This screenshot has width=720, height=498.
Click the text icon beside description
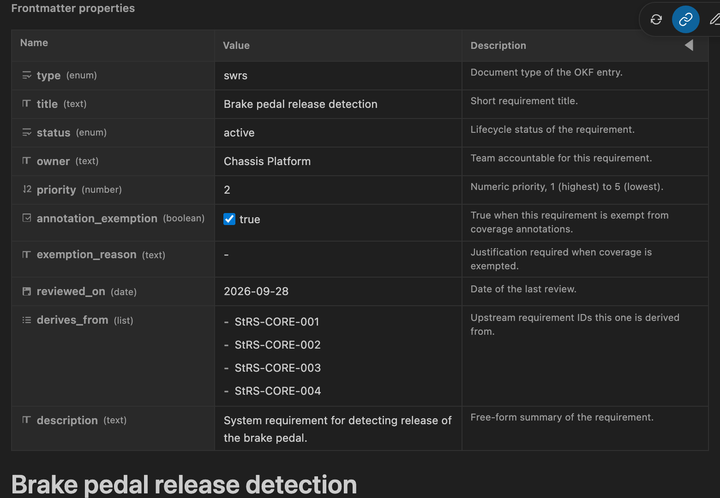point(27,420)
